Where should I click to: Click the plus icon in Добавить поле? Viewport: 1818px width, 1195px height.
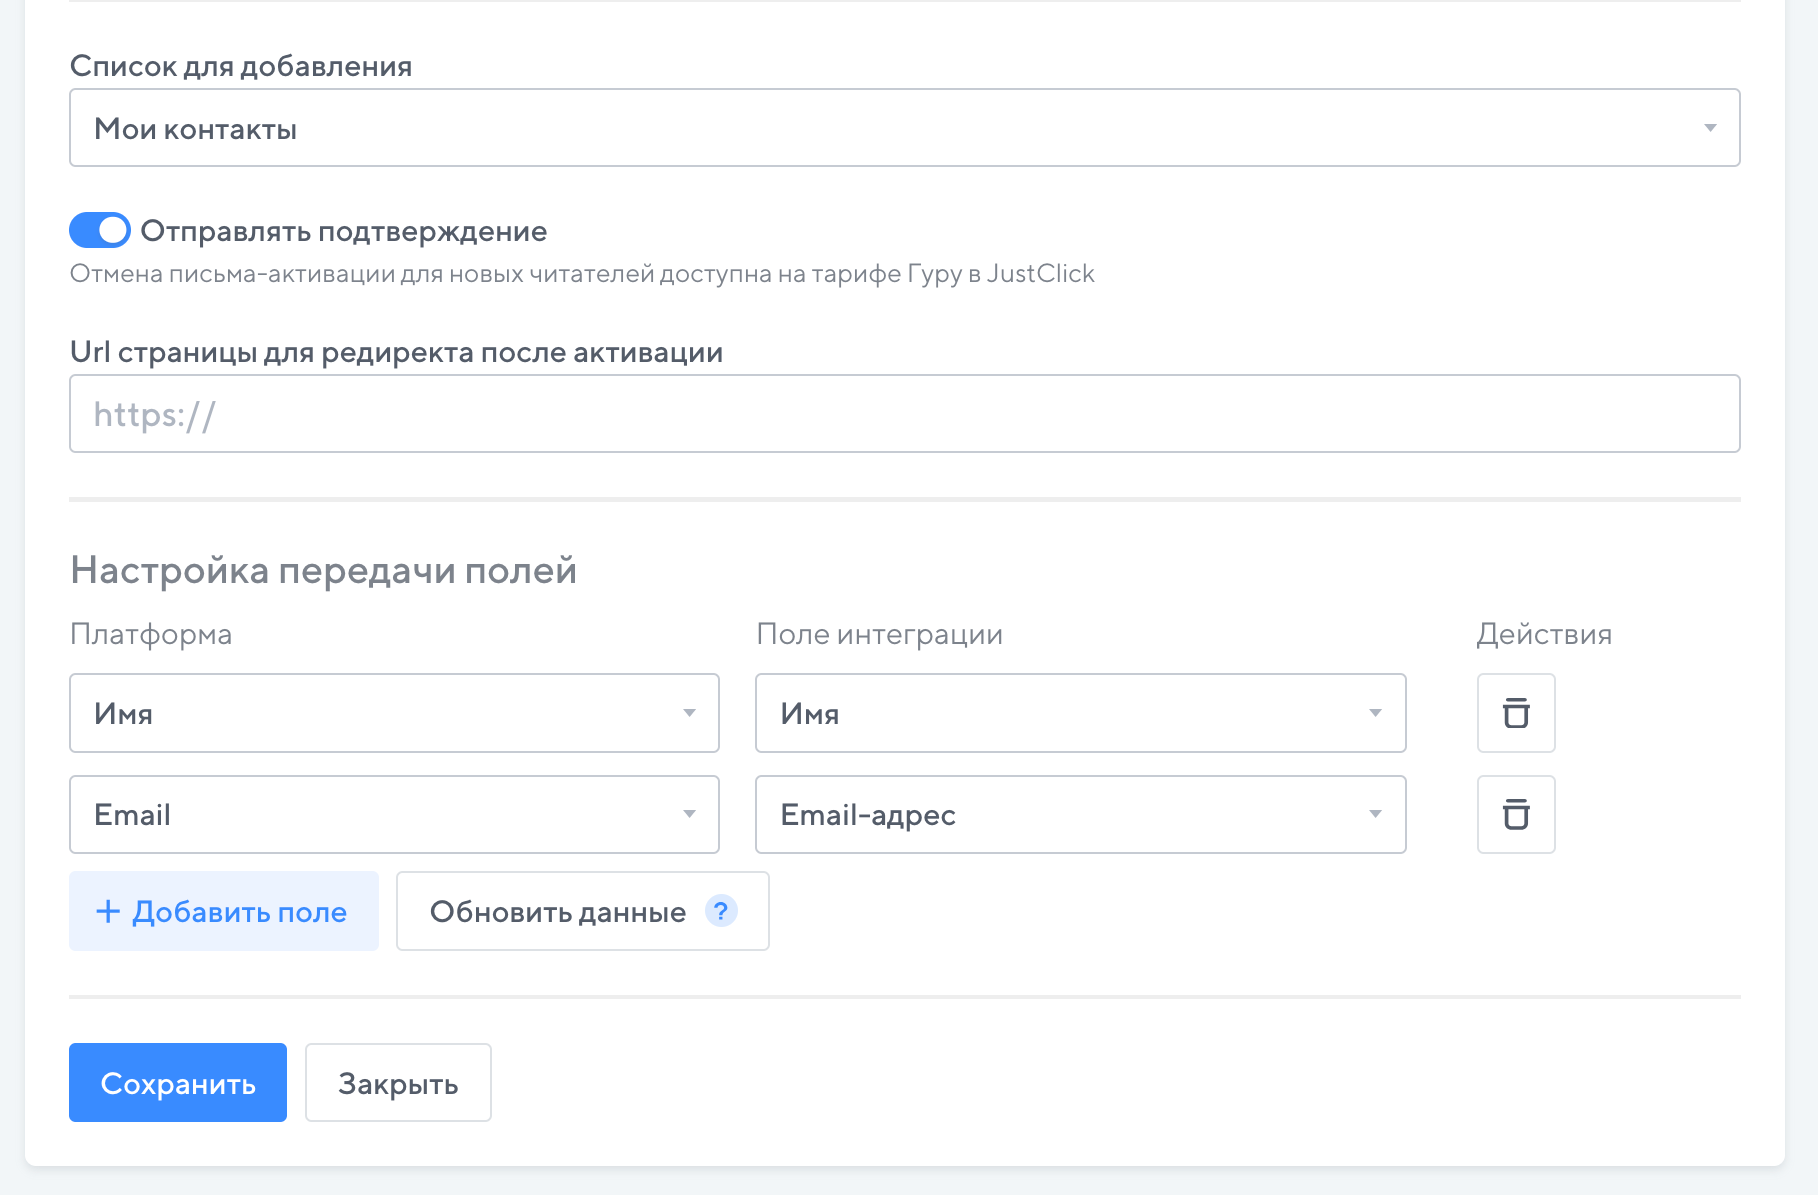pyautogui.click(x=108, y=911)
